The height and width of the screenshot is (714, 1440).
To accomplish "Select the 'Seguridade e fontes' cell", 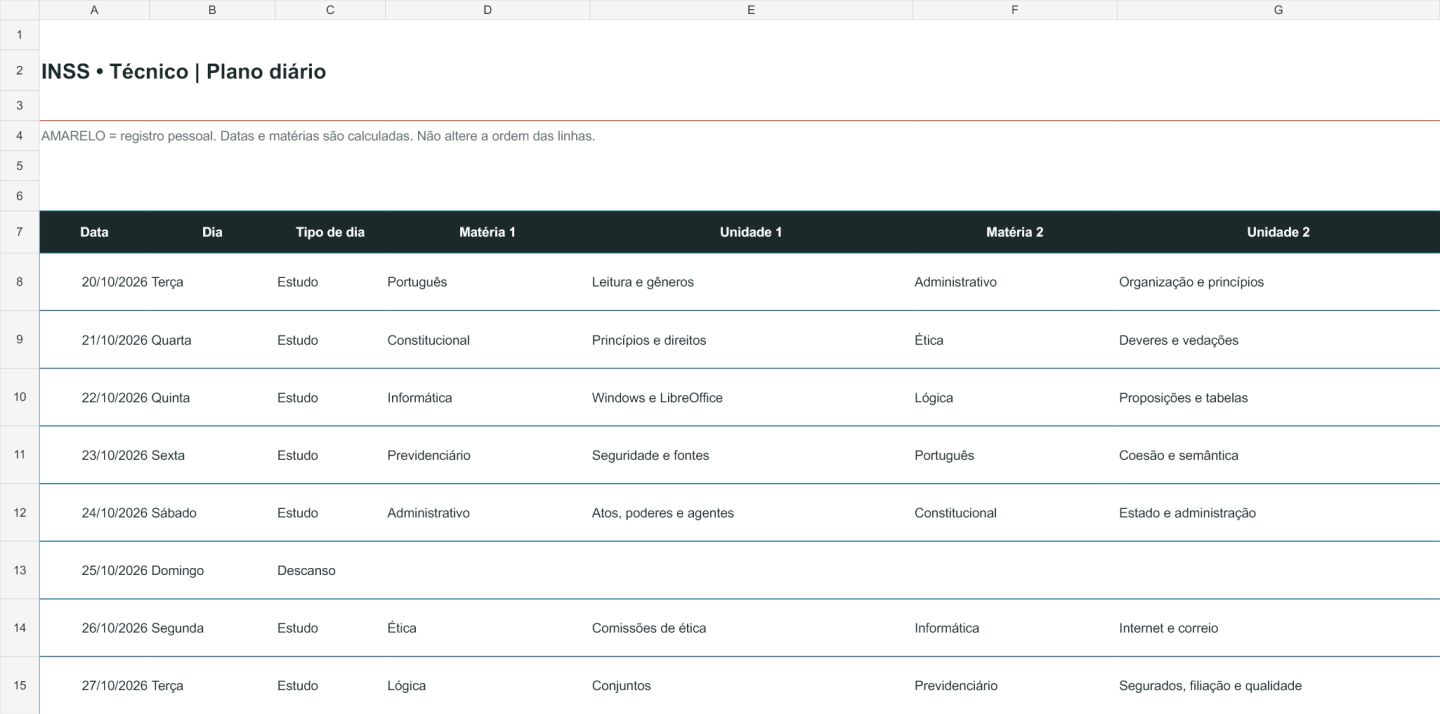I will click(751, 455).
